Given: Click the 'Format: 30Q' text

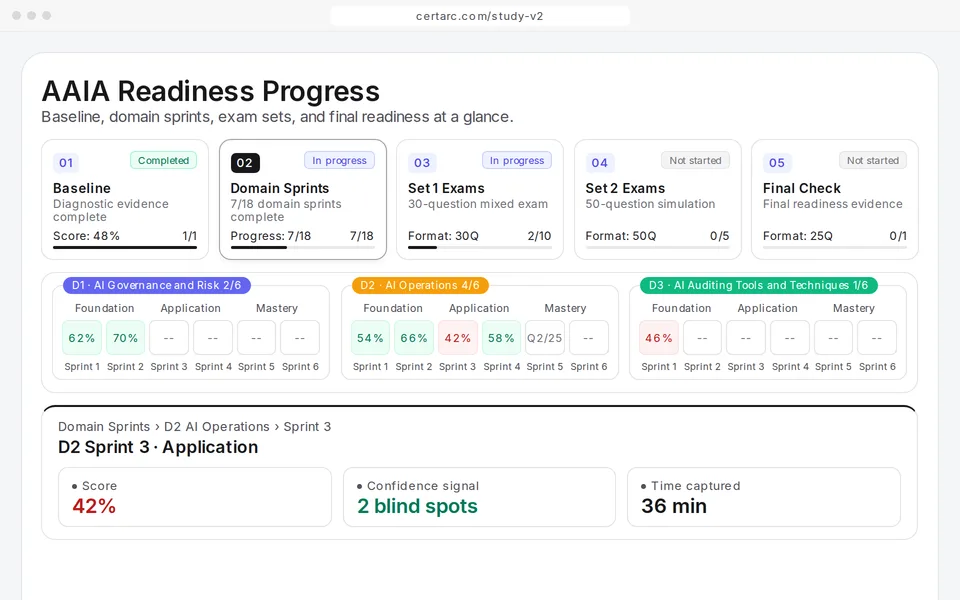Looking at the screenshot, I should pos(443,236).
